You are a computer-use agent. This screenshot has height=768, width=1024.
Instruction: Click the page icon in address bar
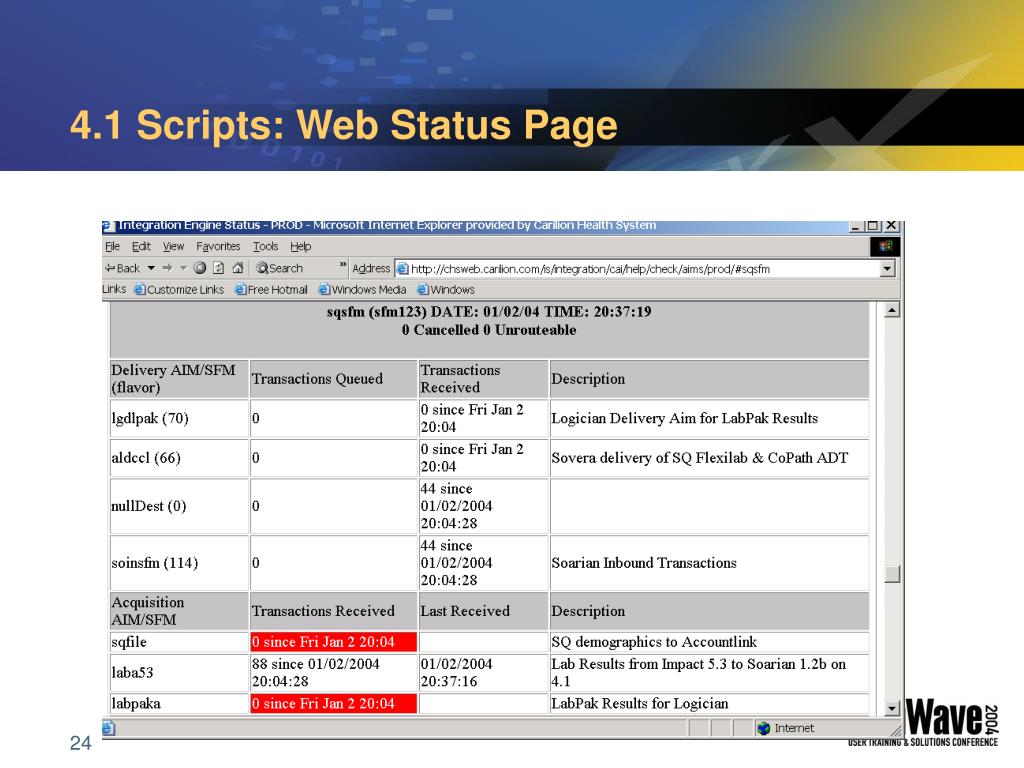point(402,268)
